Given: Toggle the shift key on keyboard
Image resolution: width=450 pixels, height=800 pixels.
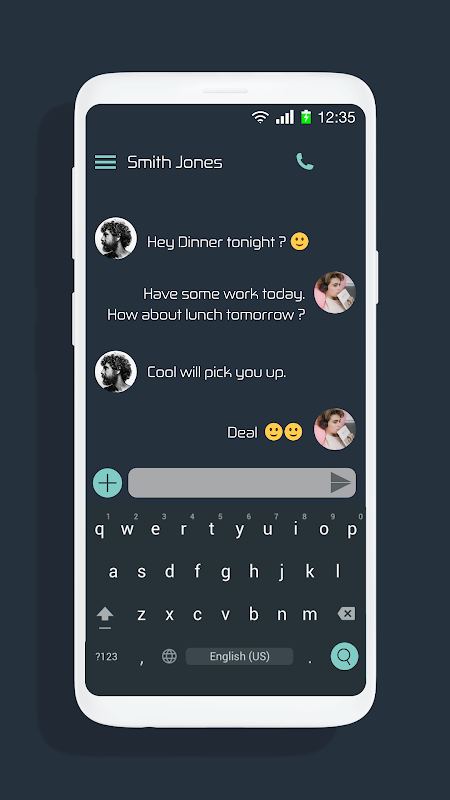Looking at the screenshot, I should 105,616.
